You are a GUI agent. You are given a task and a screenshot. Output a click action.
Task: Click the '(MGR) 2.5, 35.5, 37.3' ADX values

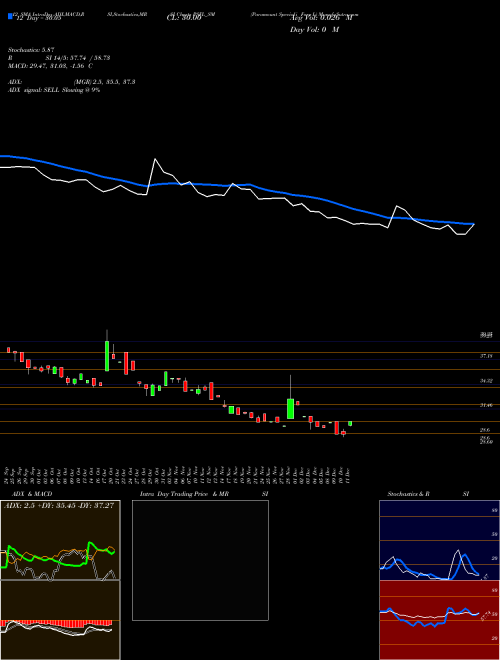(x=104, y=82)
